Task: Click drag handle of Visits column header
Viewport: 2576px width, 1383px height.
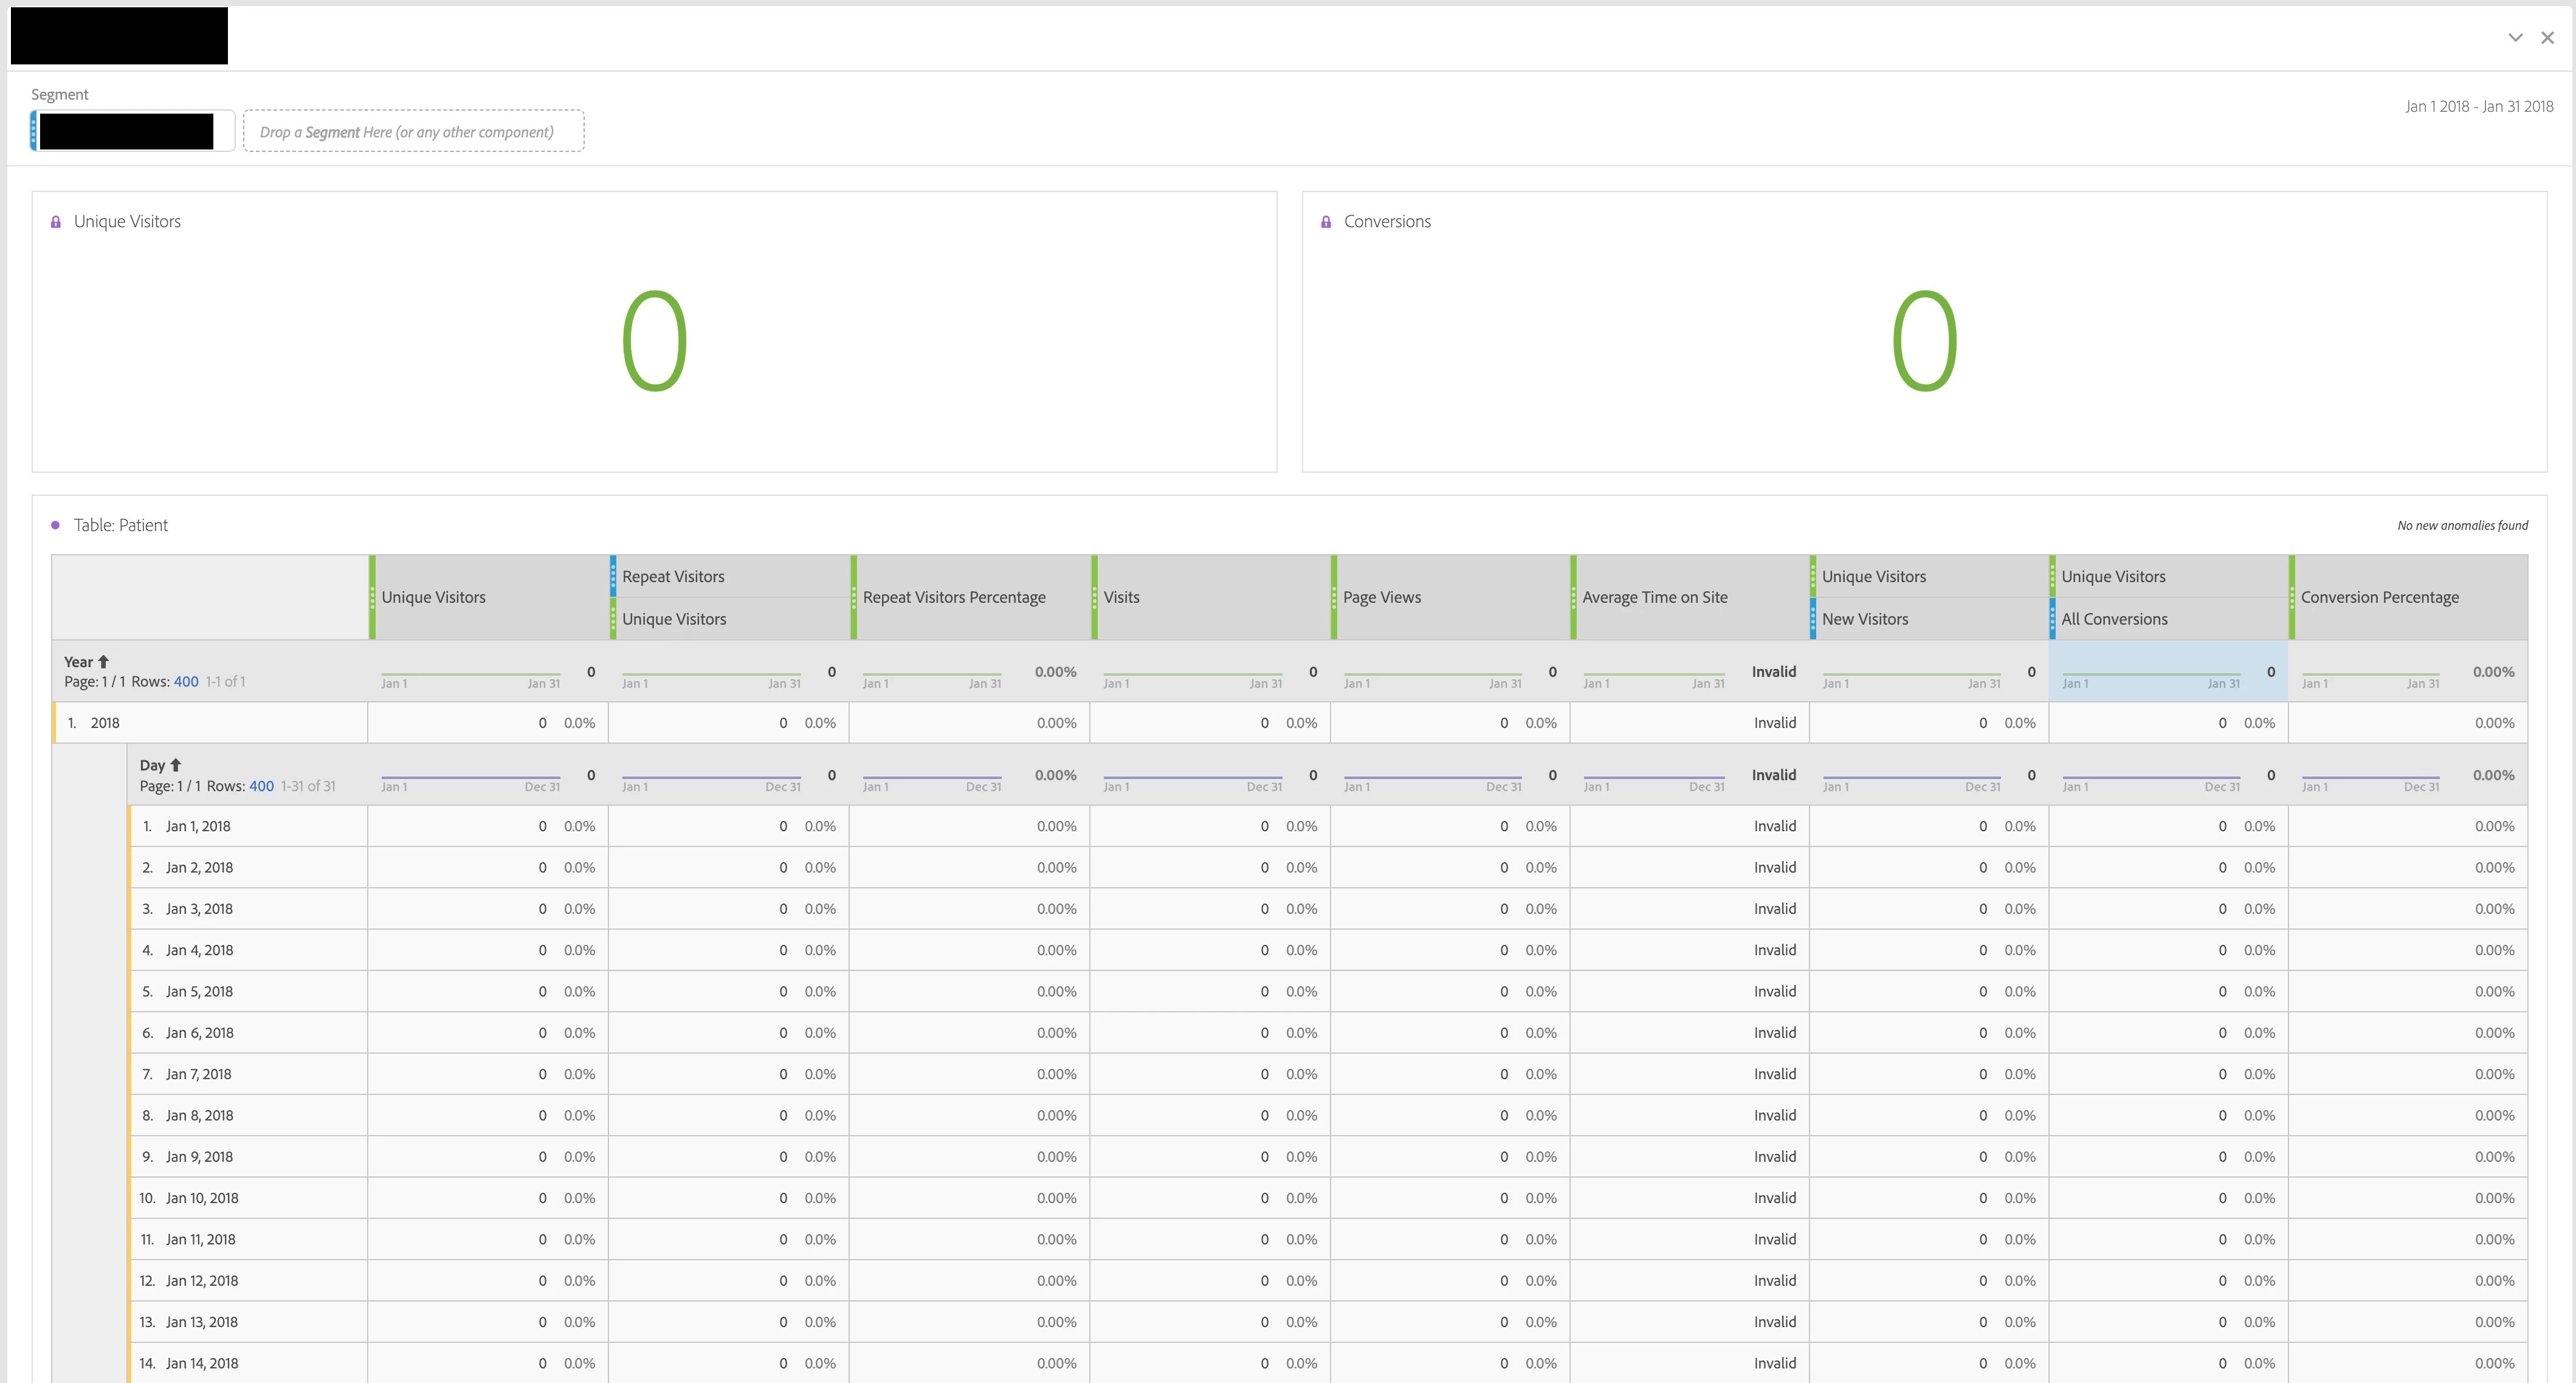Action: click(1095, 597)
